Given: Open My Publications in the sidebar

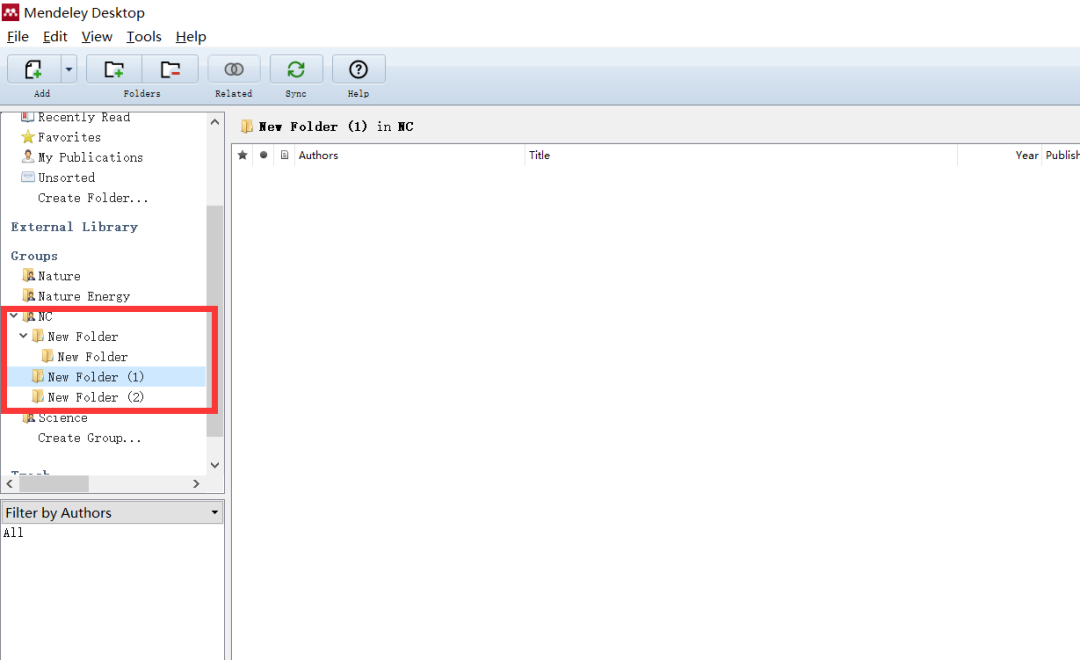Looking at the screenshot, I should pyautogui.click(x=90, y=157).
